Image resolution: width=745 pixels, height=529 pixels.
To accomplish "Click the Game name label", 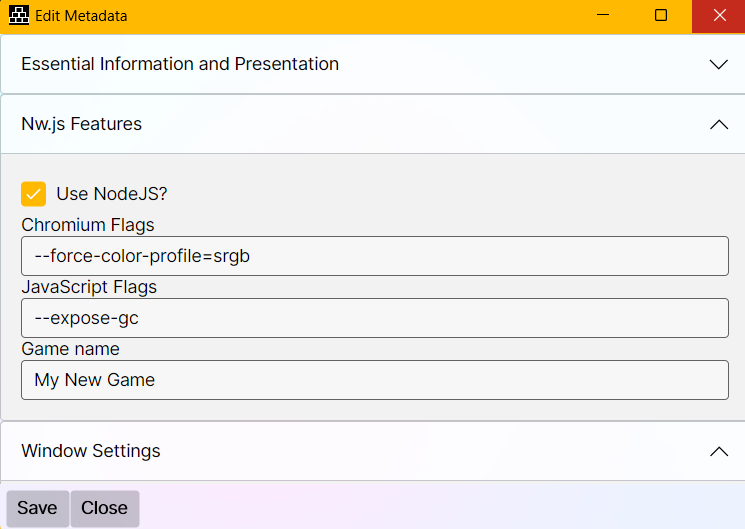I will (x=70, y=349).
